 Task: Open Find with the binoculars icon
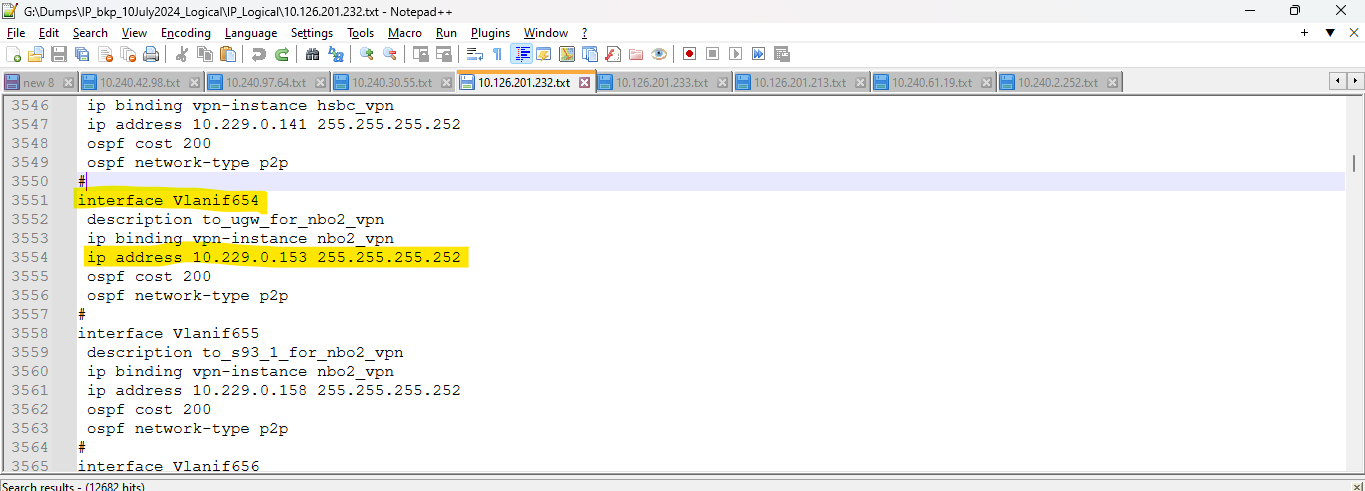[312, 54]
